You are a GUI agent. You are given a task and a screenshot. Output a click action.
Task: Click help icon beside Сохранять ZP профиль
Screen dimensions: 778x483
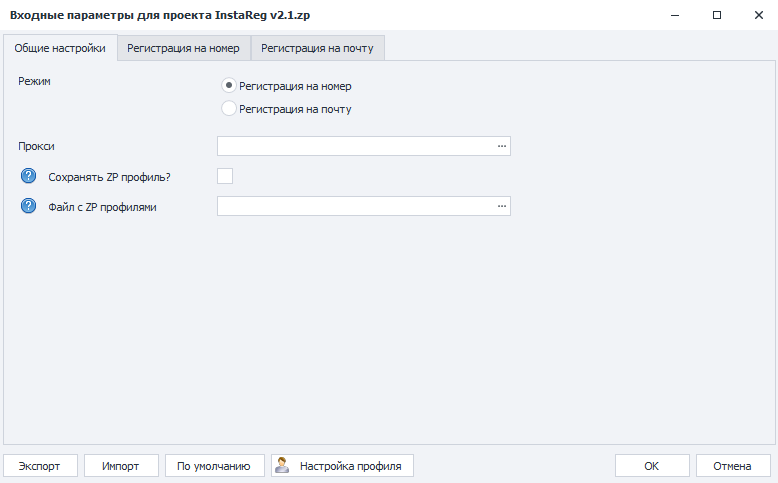[28, 176]
